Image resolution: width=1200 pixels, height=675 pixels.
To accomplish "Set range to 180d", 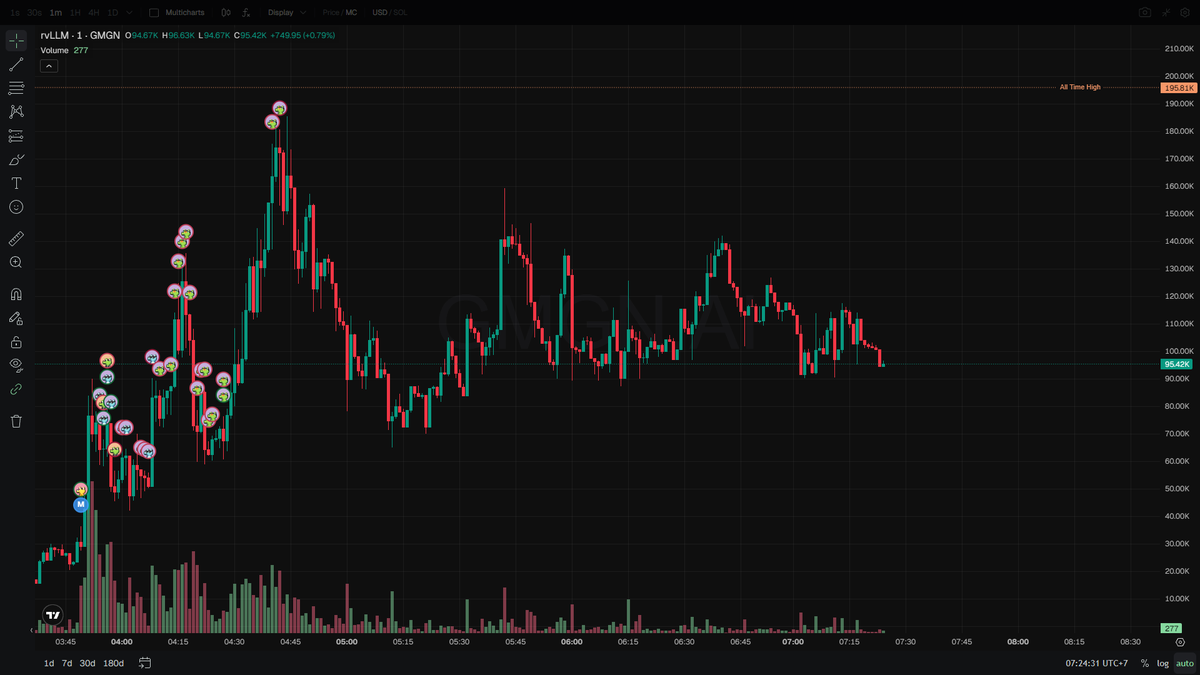I will [x=114, y=663].
